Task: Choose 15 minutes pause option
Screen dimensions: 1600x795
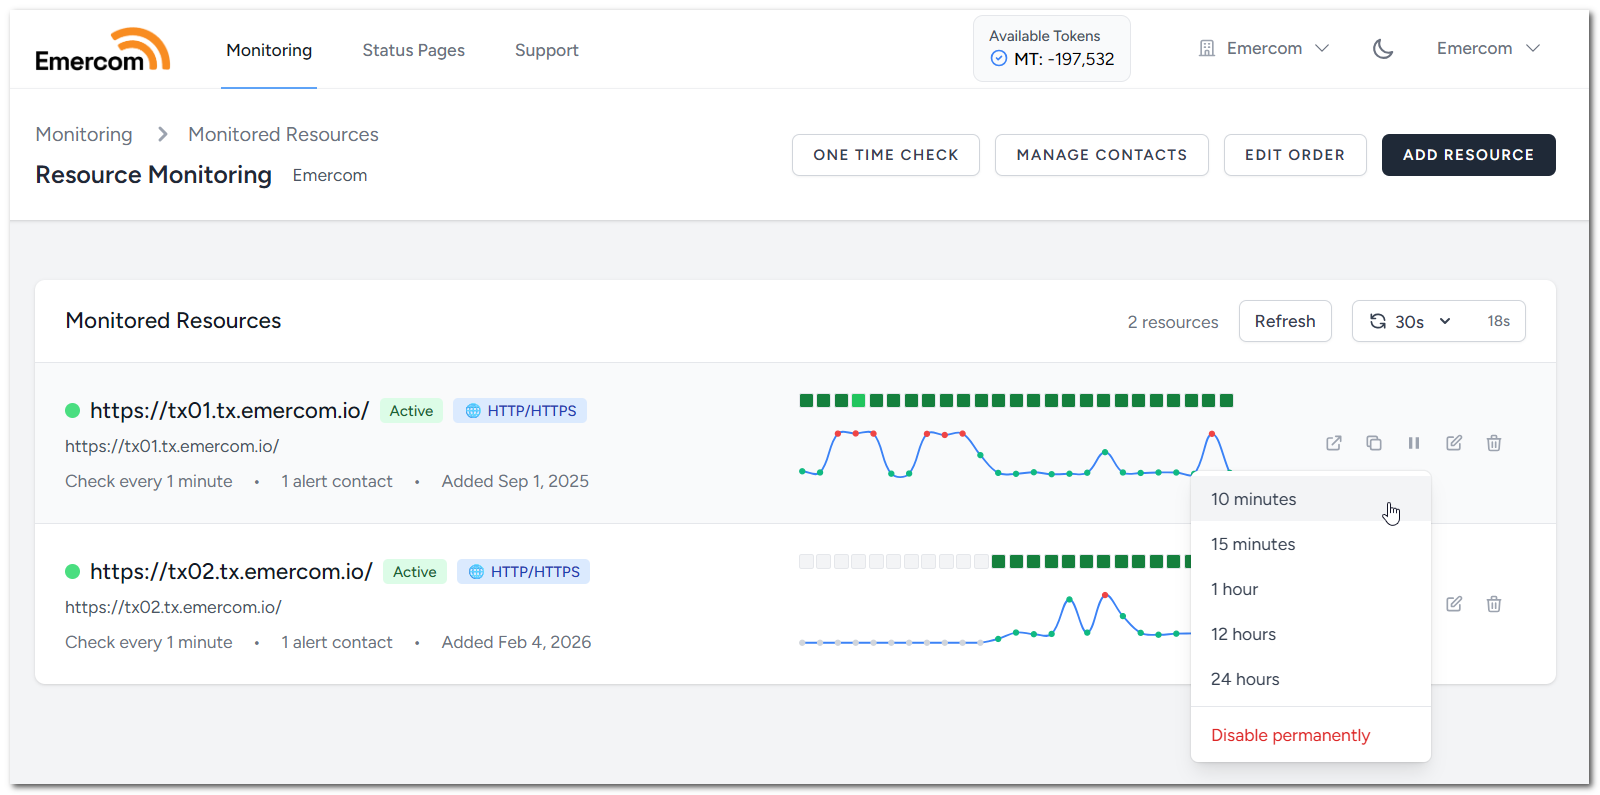Action: (x=1311, y=544)
